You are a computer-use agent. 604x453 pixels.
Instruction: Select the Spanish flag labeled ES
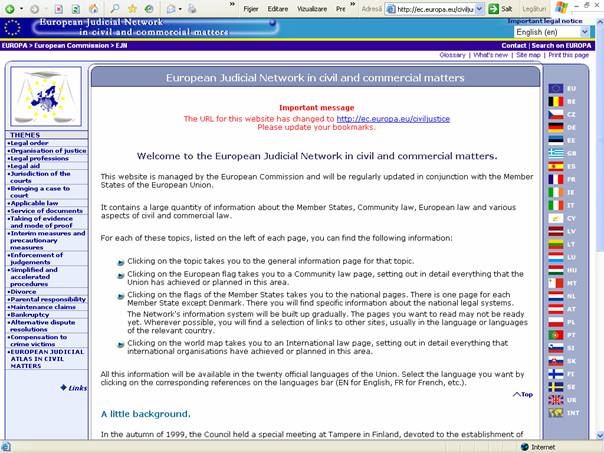pos(556,166)
